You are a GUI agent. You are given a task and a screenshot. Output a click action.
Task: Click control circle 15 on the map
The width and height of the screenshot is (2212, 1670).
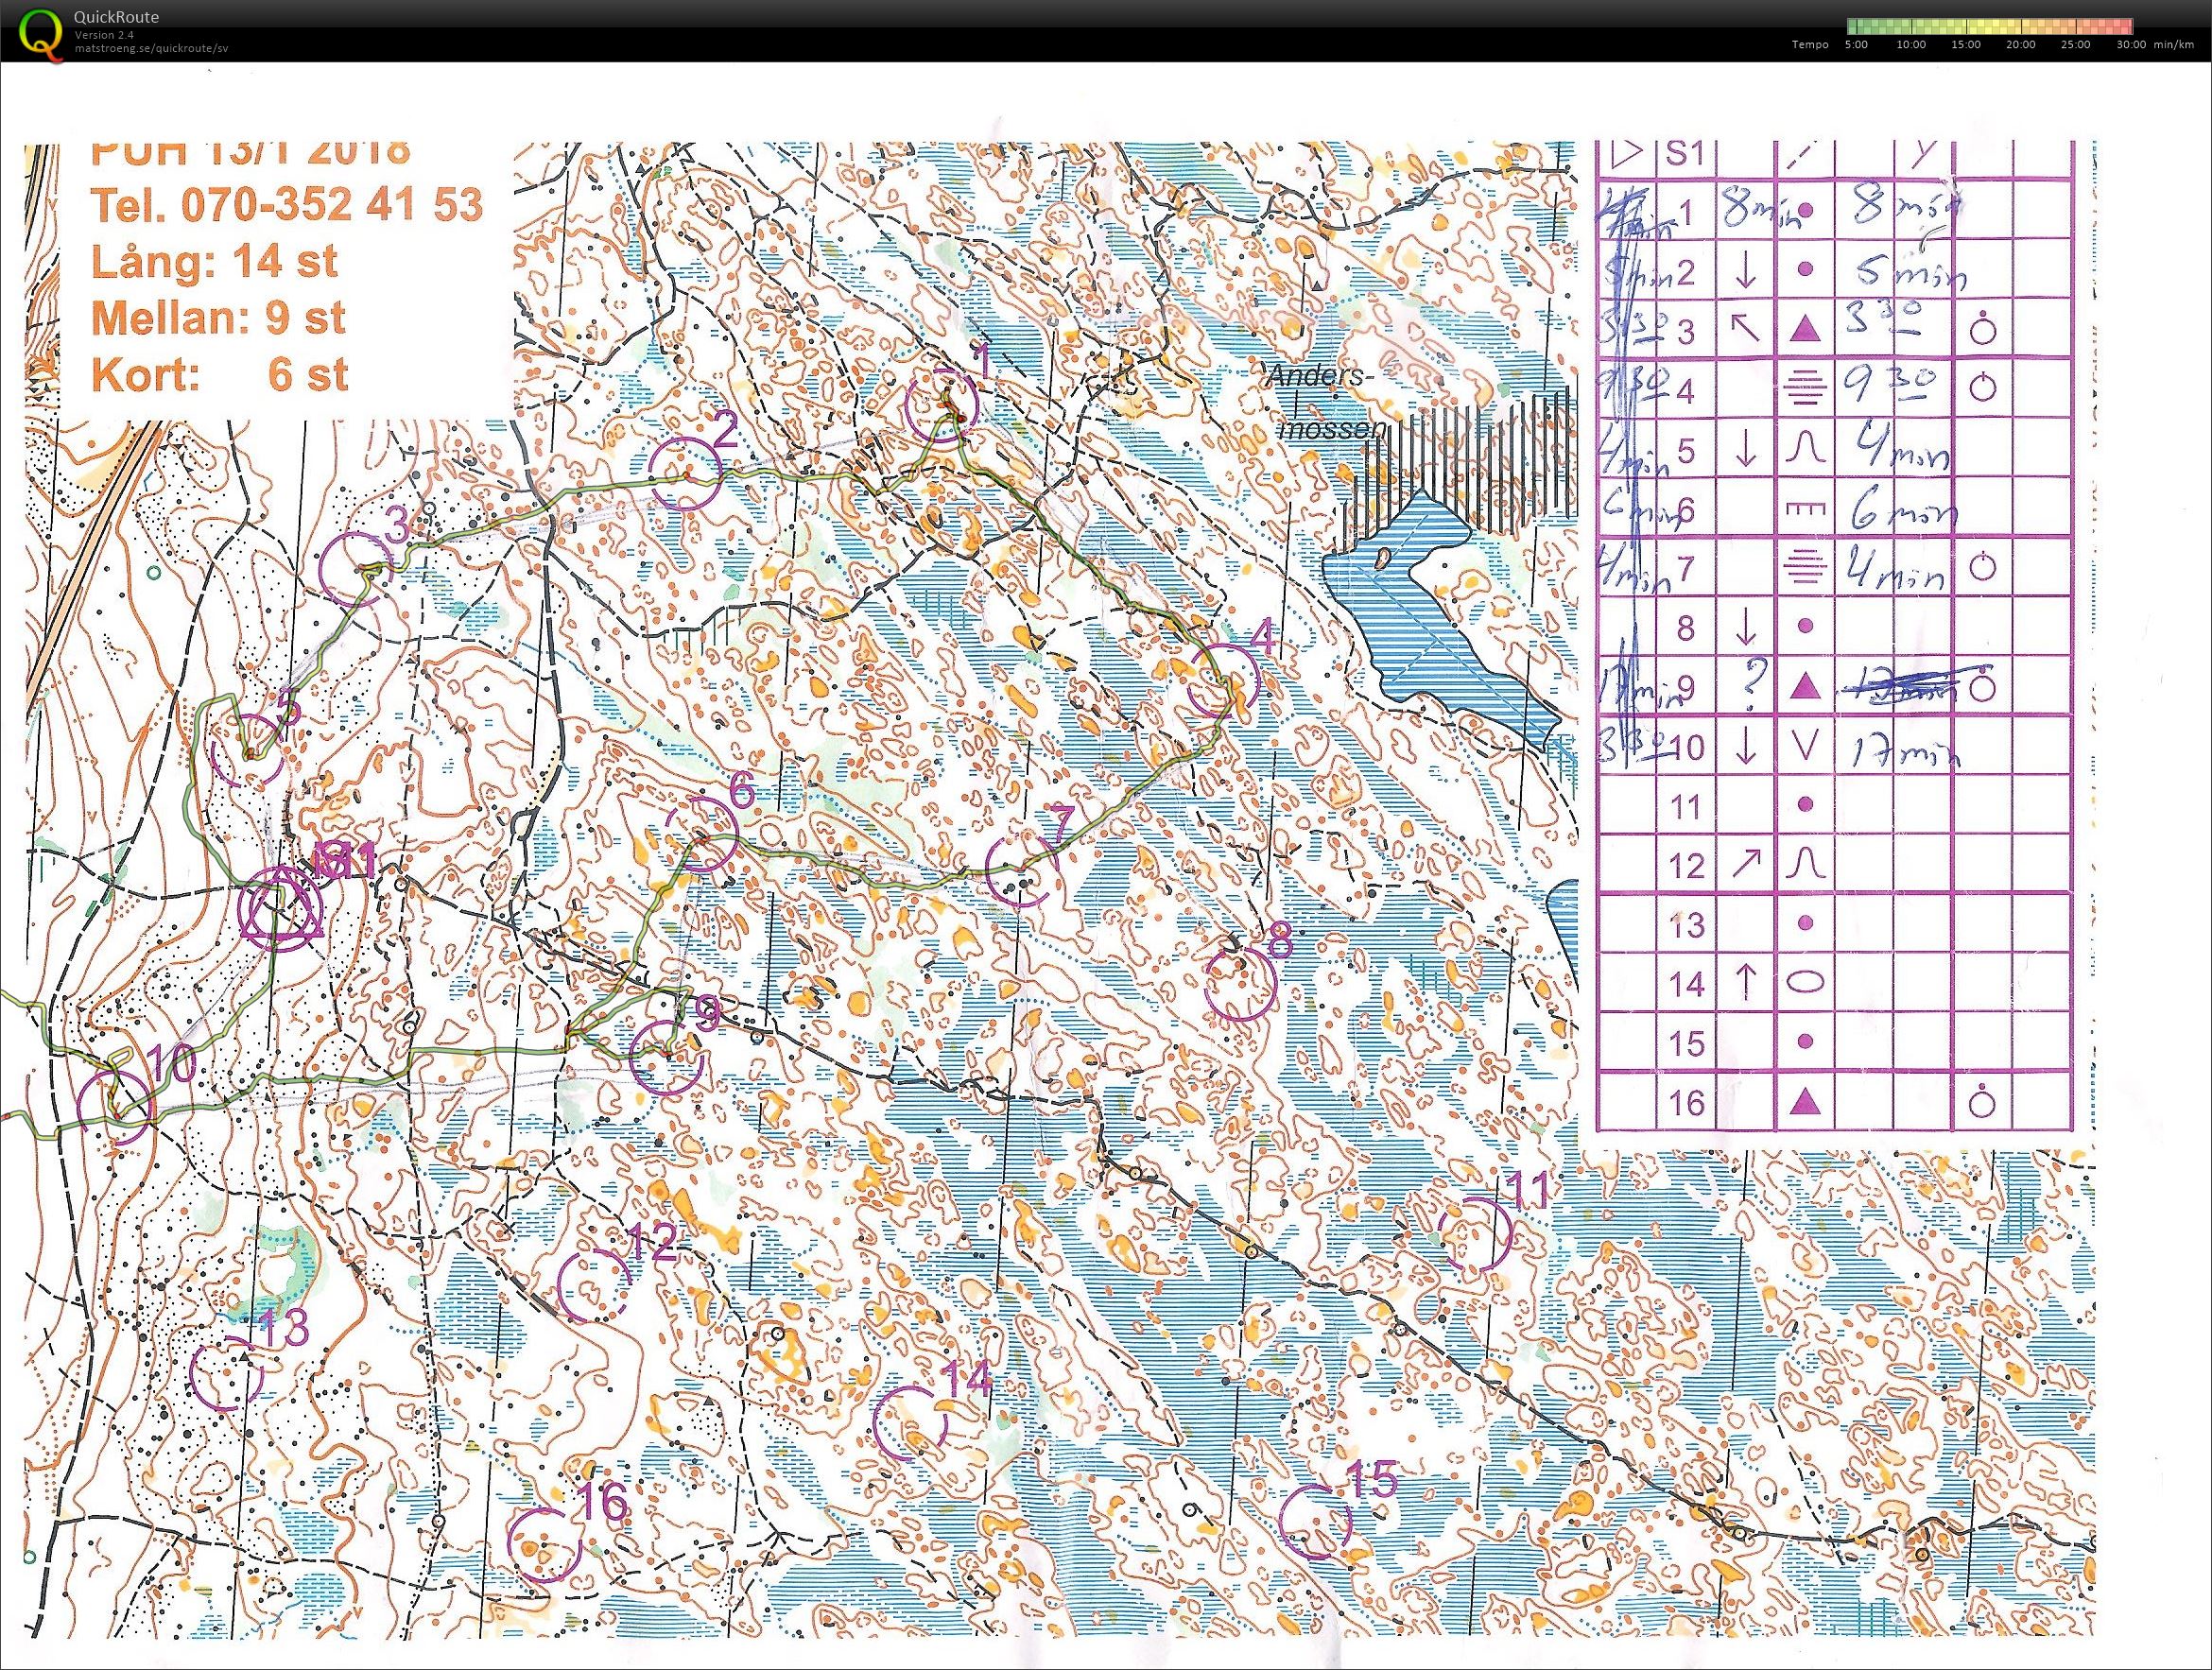pos(1315,1521)
